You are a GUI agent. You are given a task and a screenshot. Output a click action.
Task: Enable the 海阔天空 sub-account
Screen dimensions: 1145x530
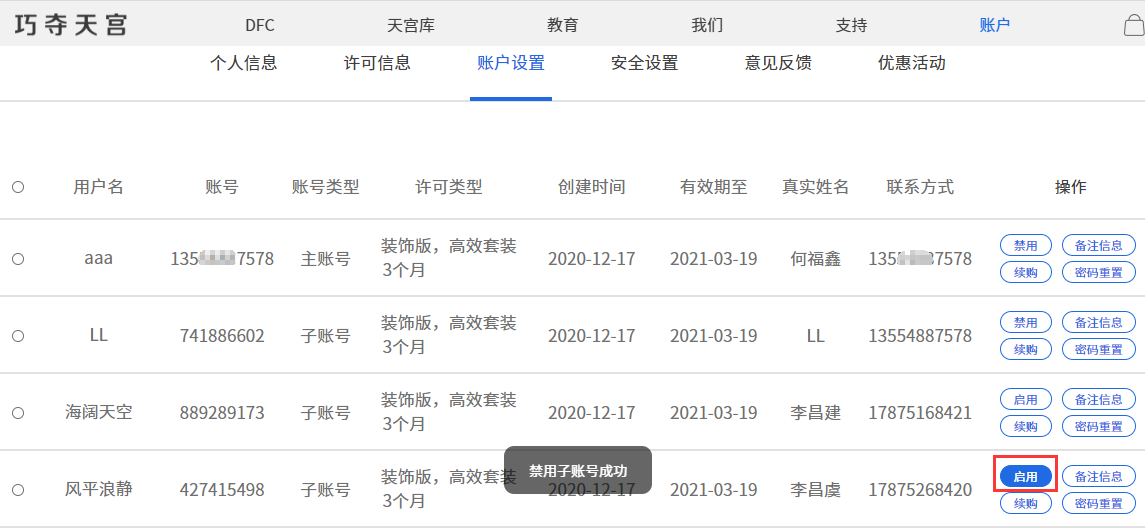point(1025,399)
